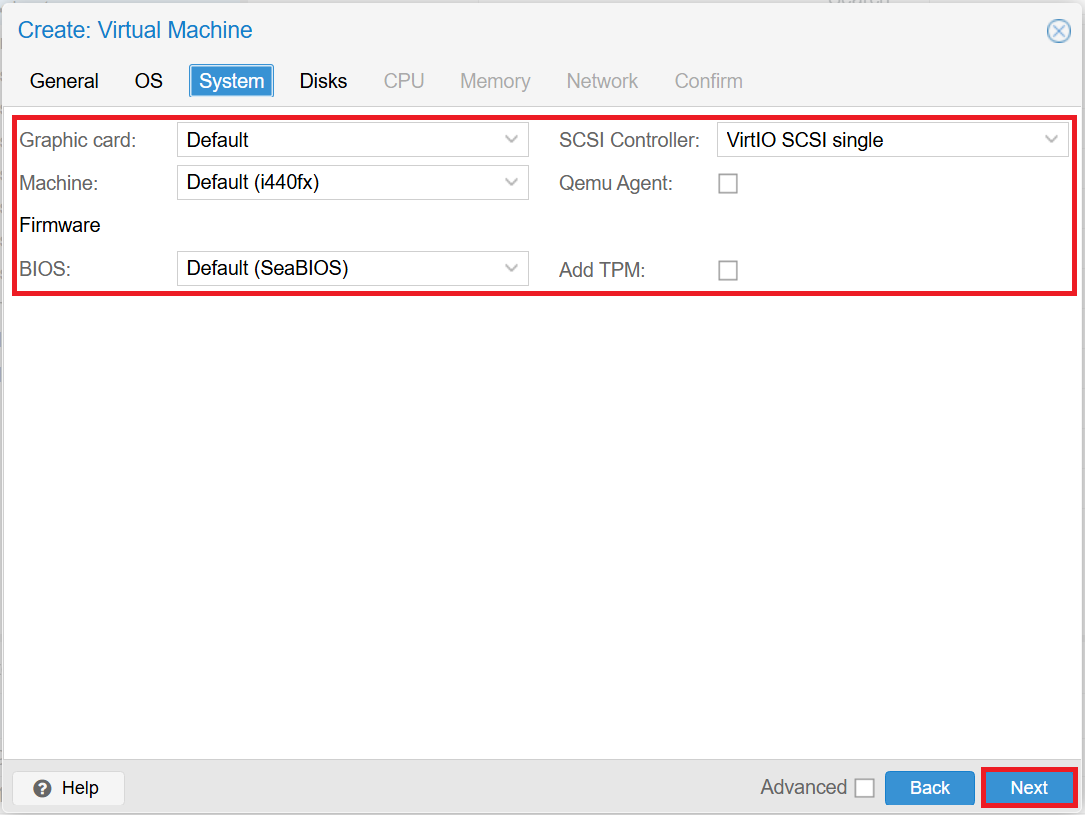Viewport: 1085px width, 815px height.
Task: Open the Machine dropdown showing Default (i440fx)
Action: (350, 182)
